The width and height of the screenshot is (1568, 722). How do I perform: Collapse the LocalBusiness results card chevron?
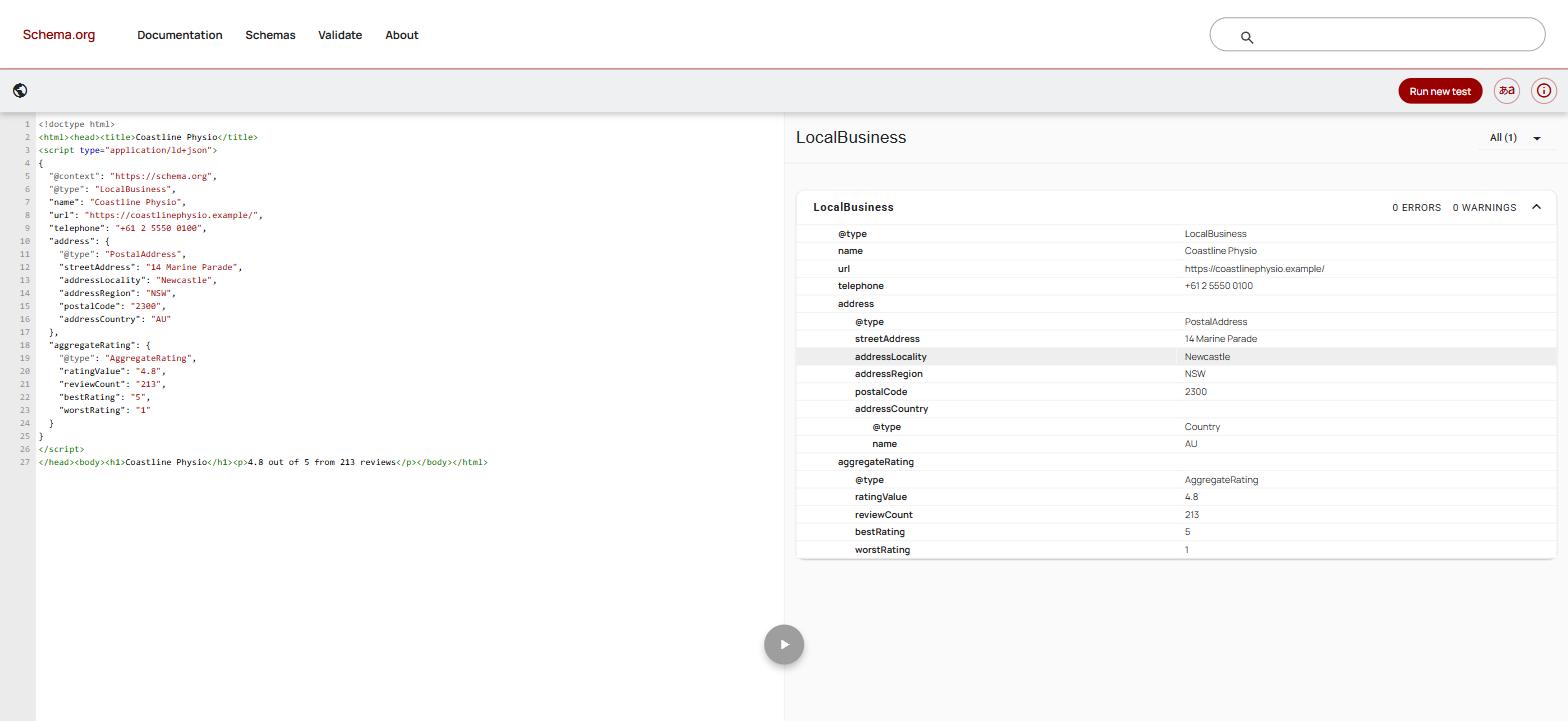1536,207
